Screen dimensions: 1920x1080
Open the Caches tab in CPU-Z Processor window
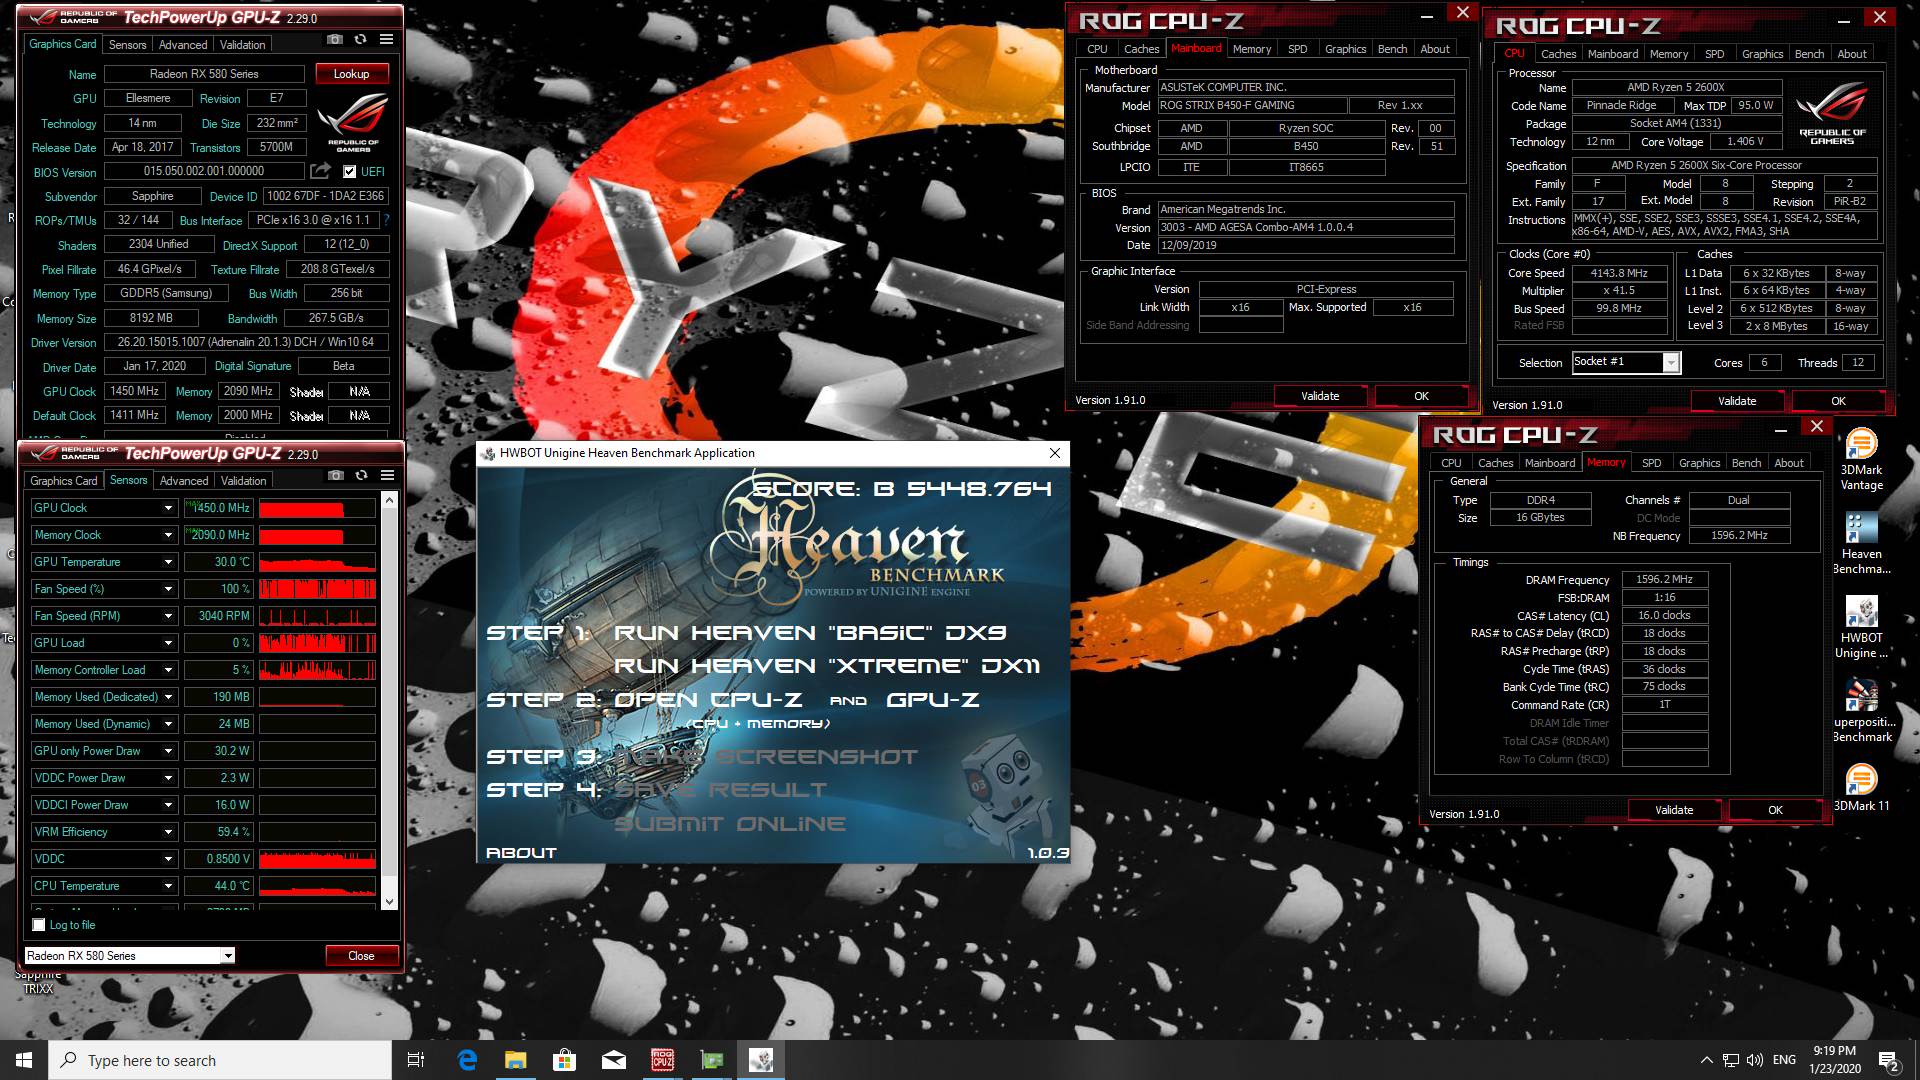(x=1558, y=54)
